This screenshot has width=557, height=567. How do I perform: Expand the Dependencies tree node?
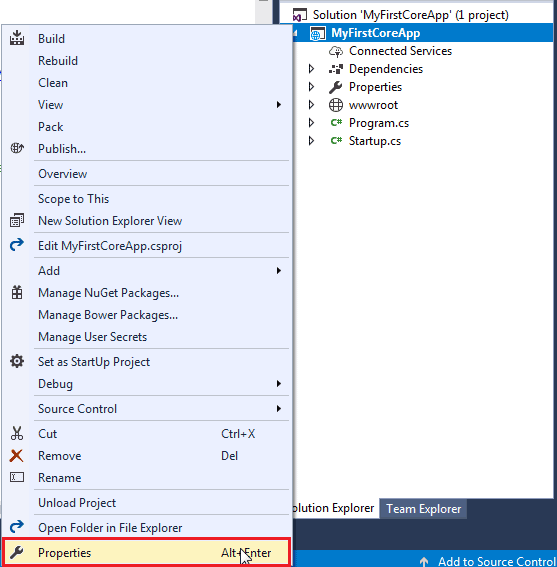point(311,69)
